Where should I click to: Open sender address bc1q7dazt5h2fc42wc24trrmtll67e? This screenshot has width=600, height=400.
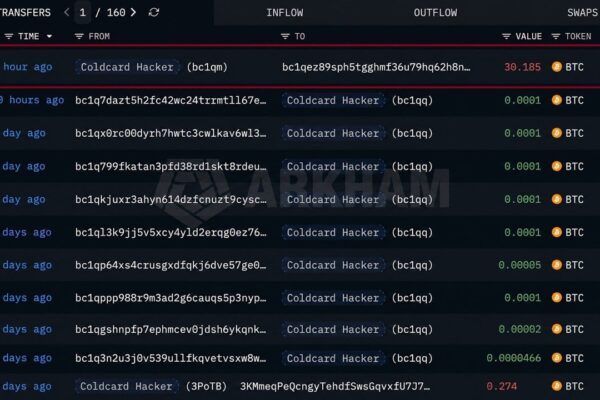(171, 100)
